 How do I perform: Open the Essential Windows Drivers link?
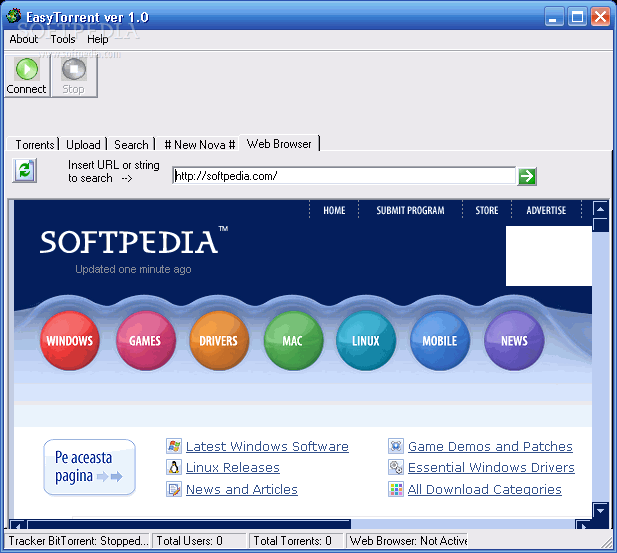point(491,468)
